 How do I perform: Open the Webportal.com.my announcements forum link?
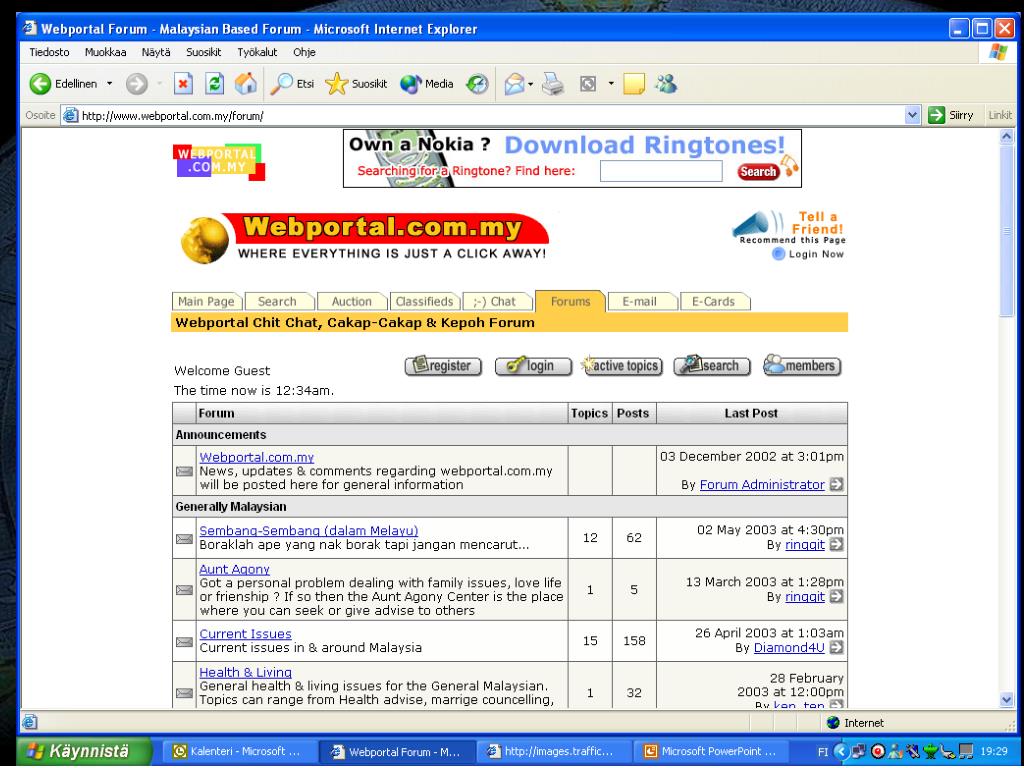(257, 457)
